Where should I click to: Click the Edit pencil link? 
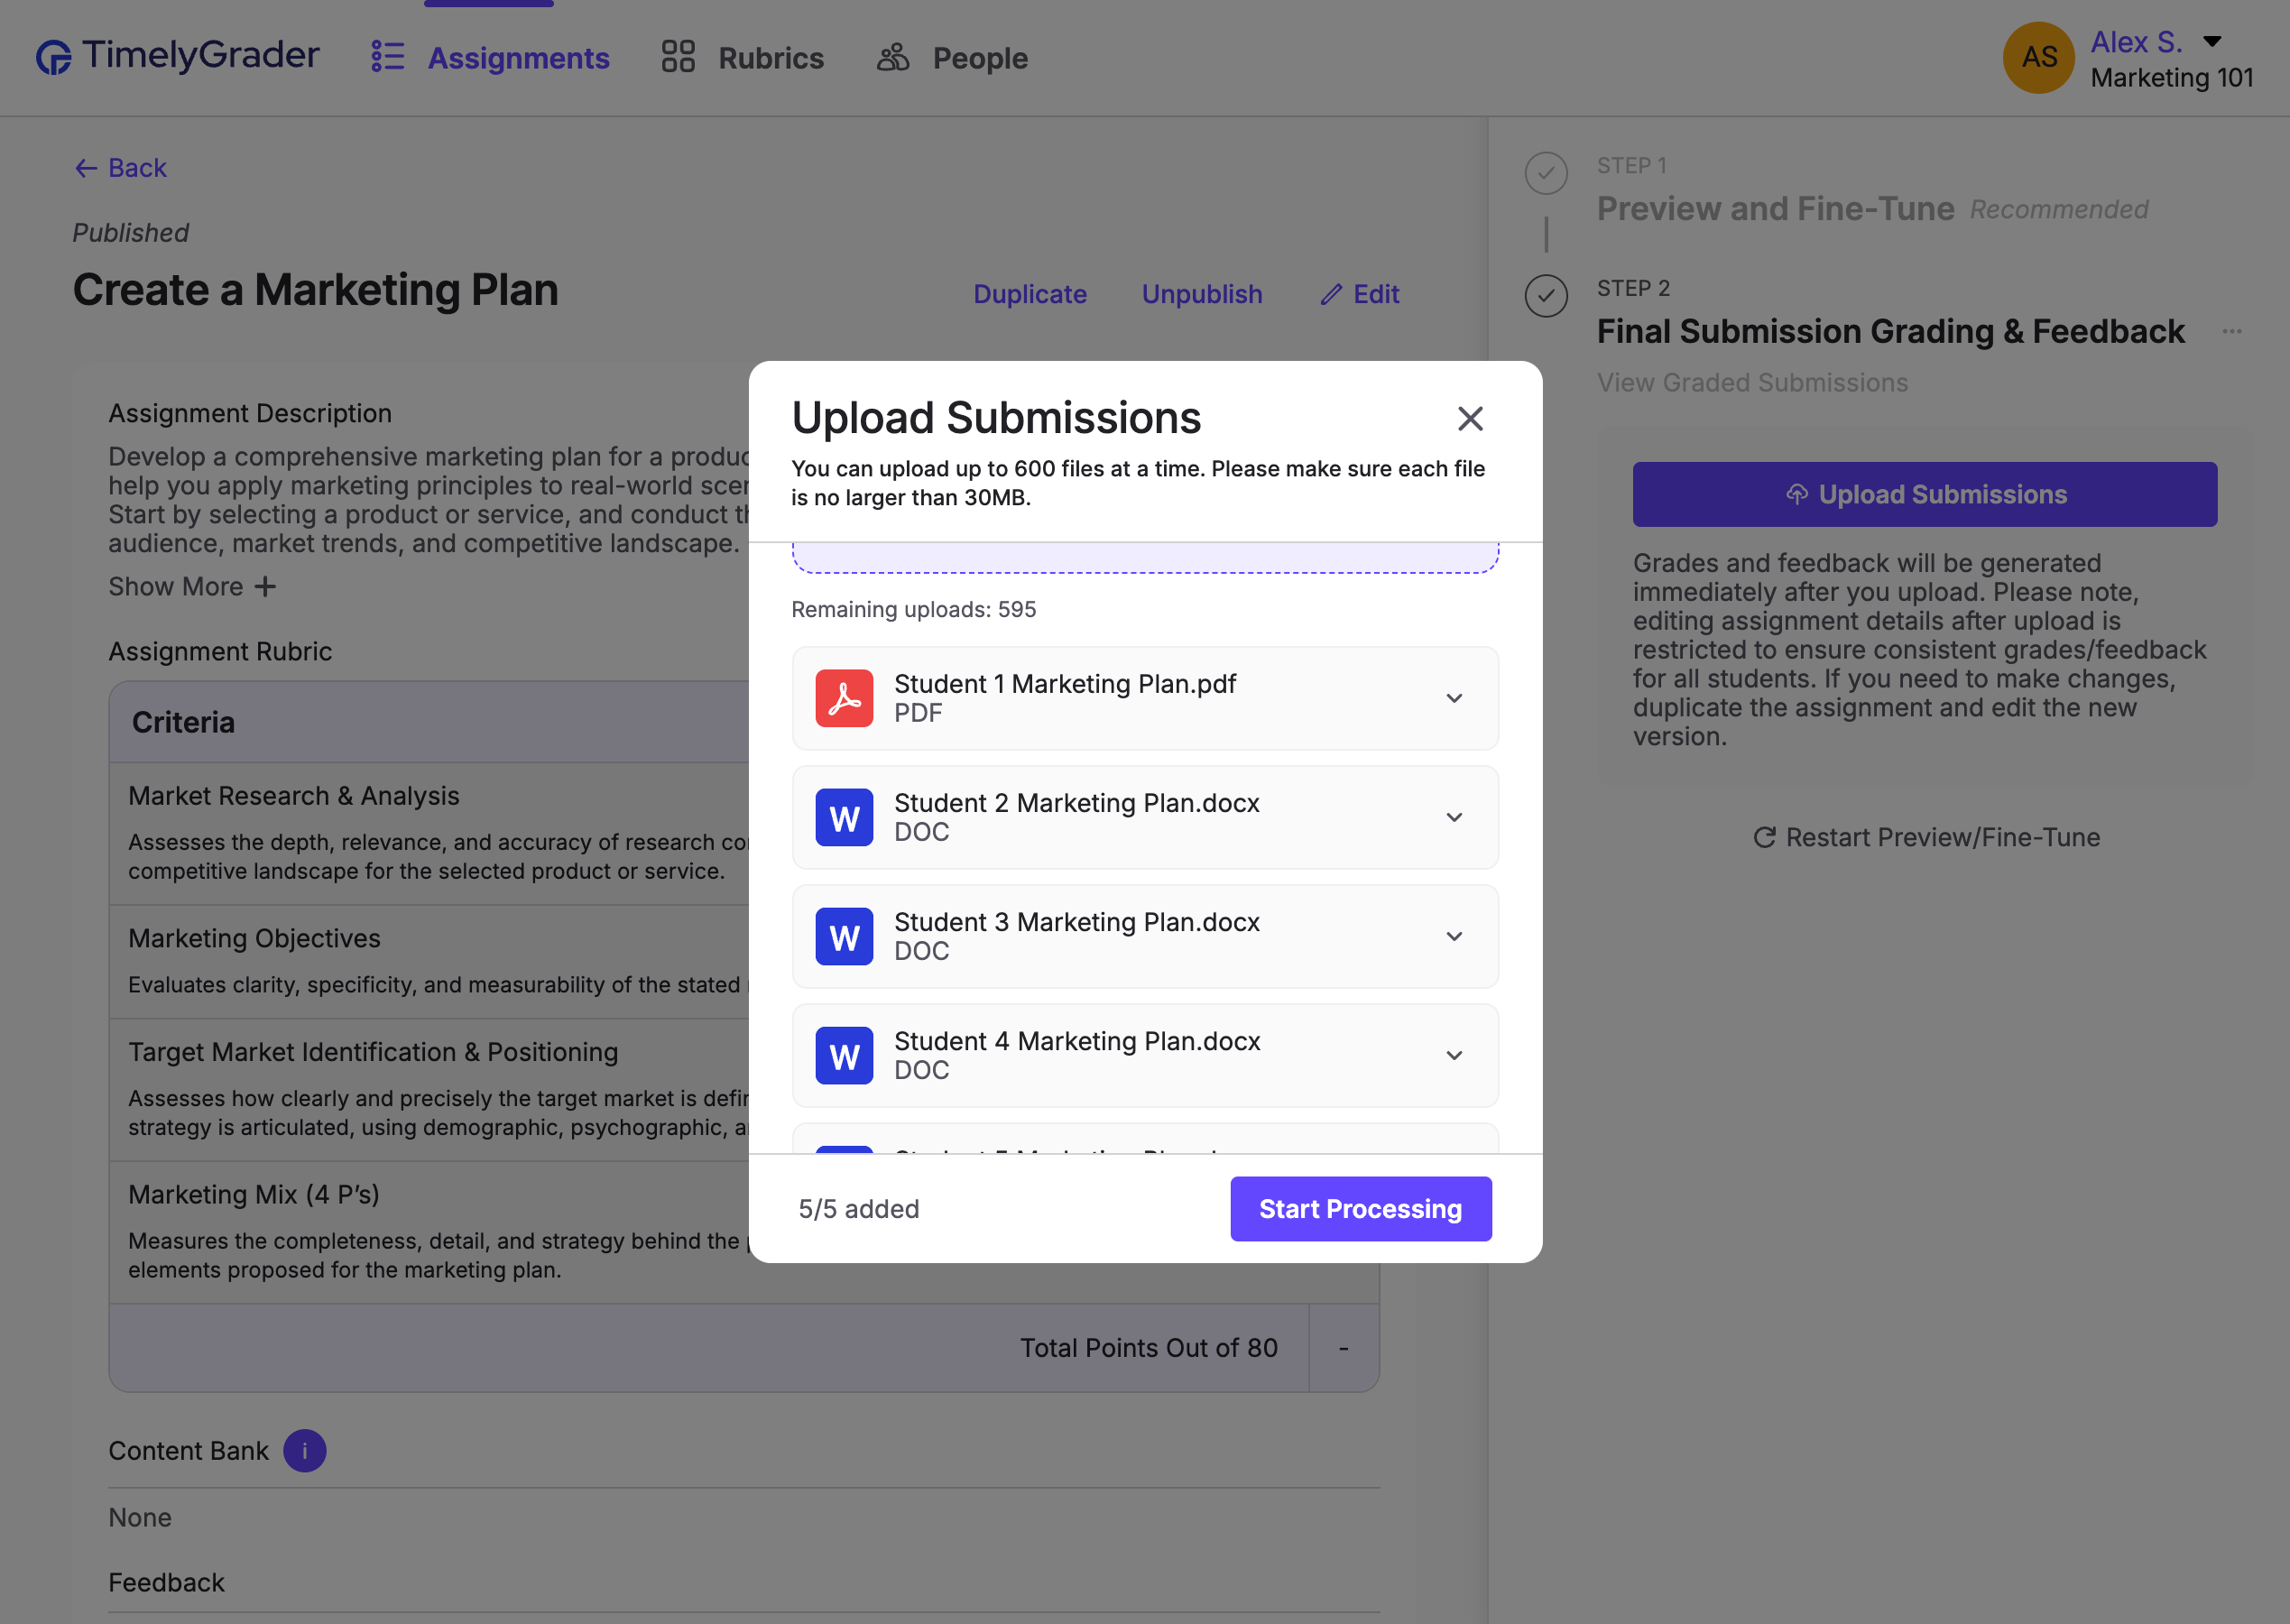(1360, 294)
